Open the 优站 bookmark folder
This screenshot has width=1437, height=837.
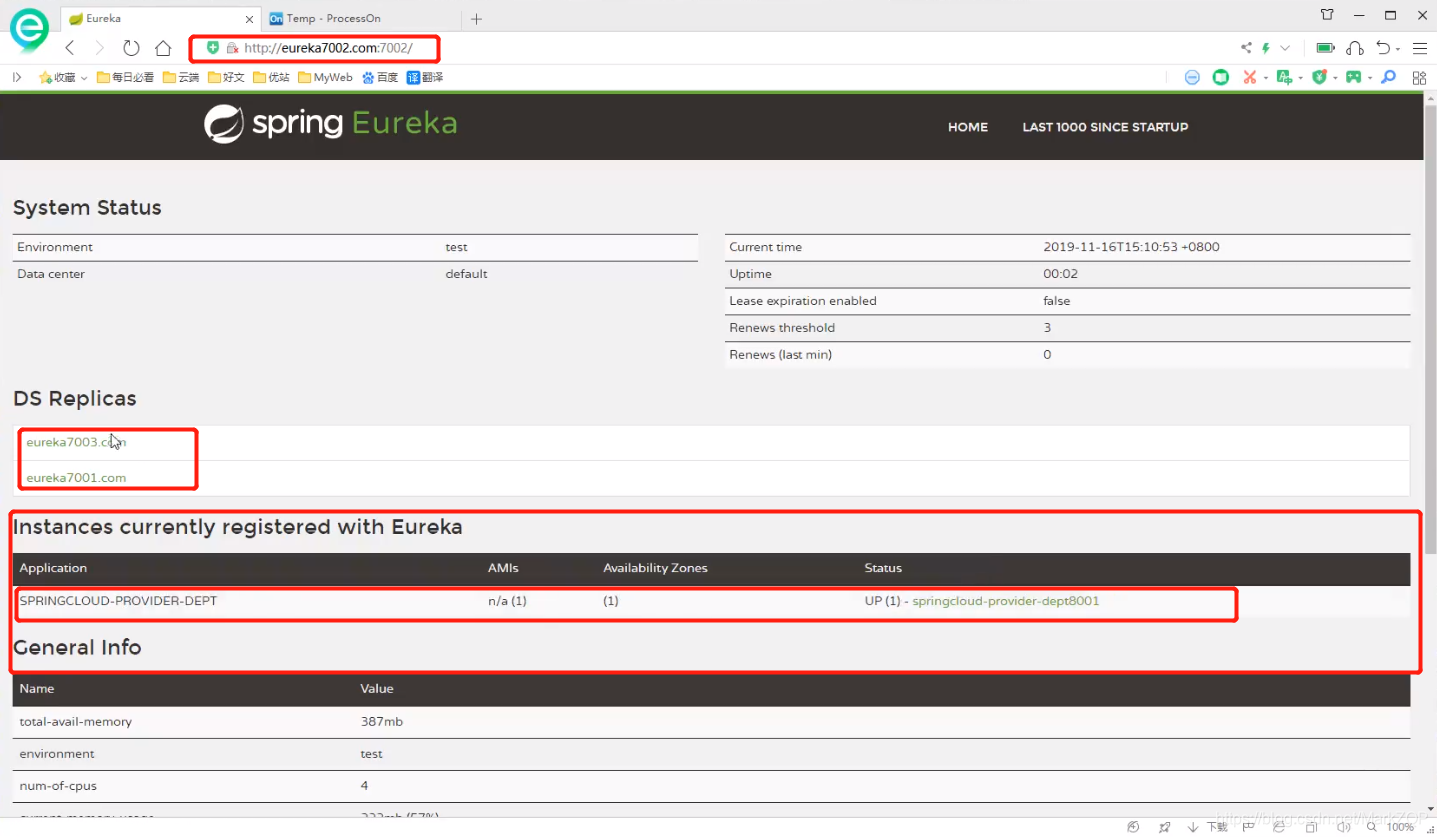point(271,77)
